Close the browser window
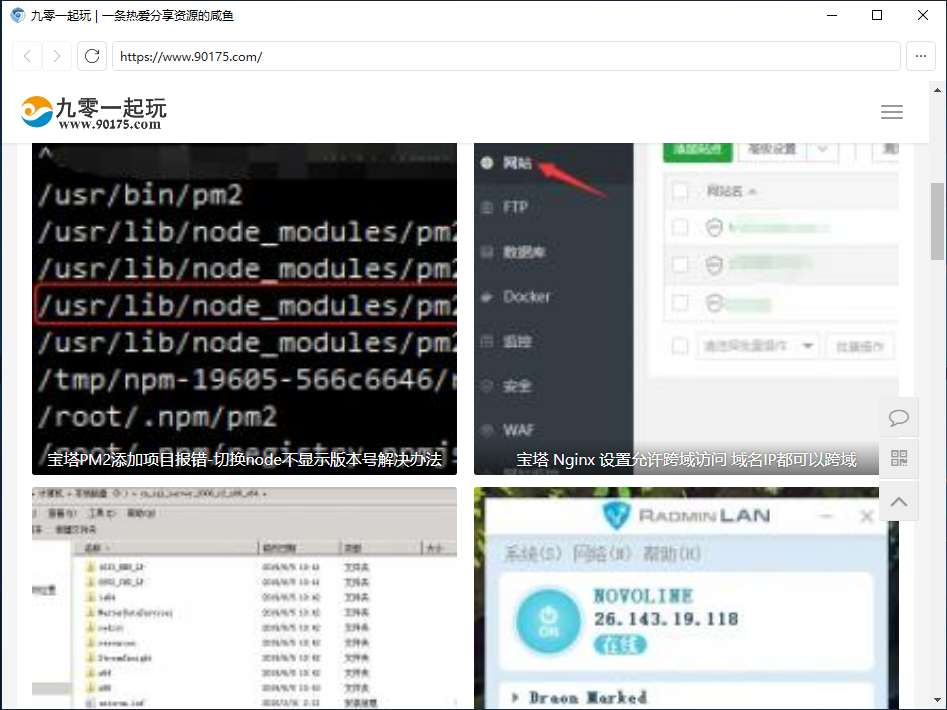947x710 pixels. coord(923,15)
